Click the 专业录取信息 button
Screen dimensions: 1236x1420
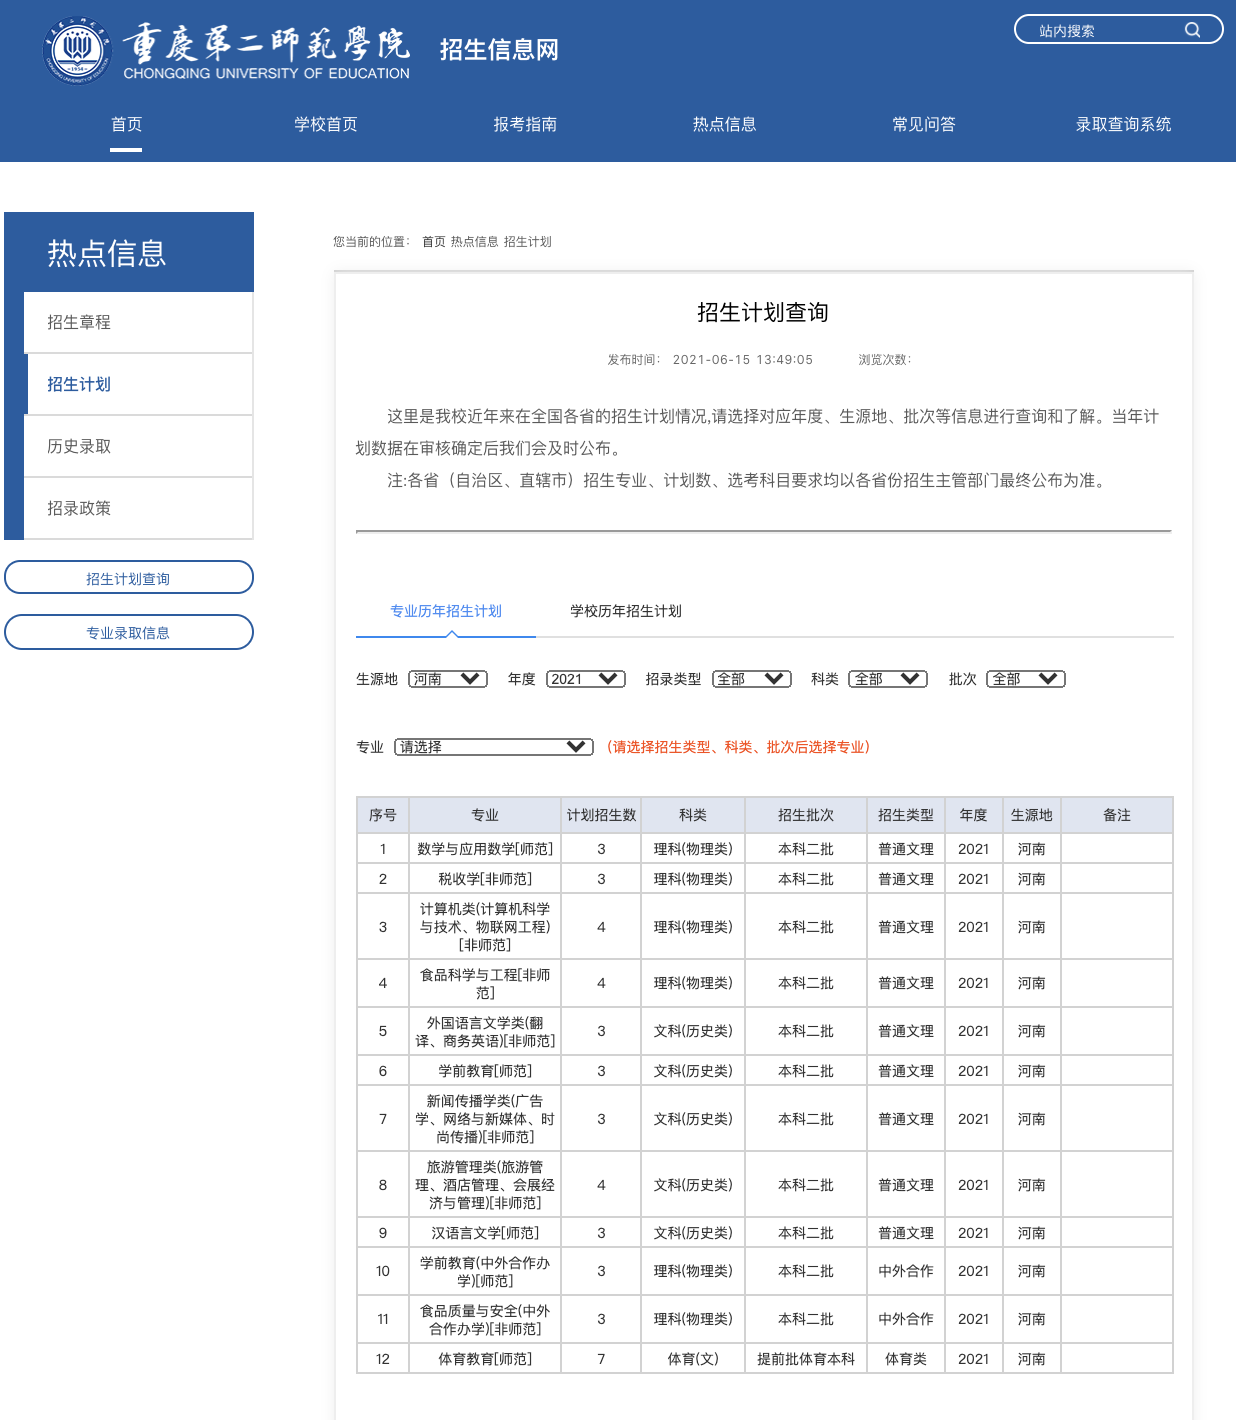[128, 632]
